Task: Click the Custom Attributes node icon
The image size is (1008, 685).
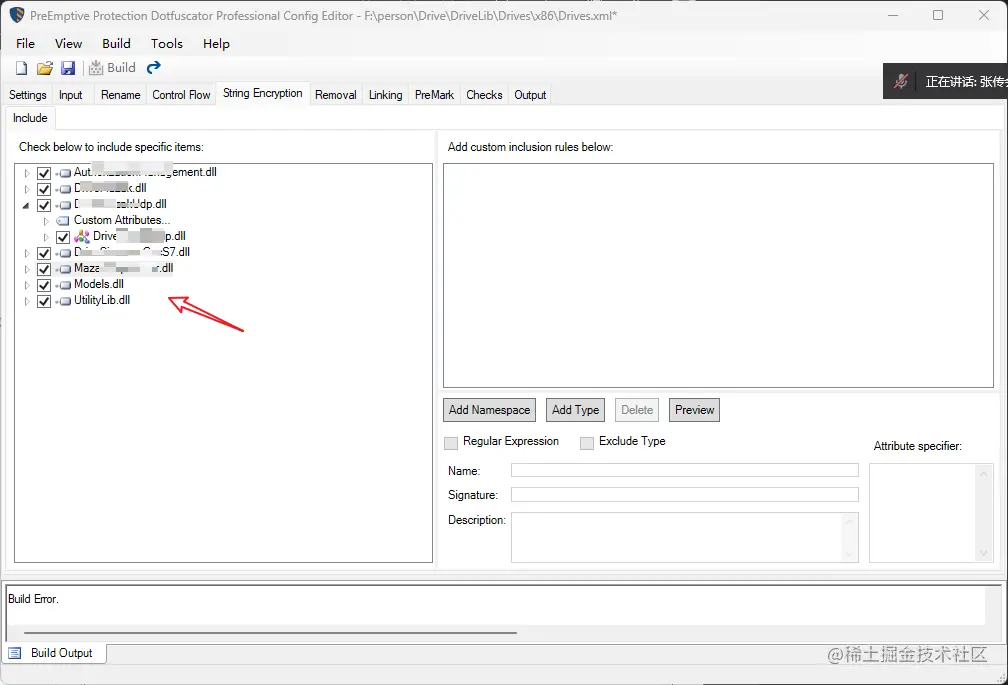Action: coord(63,220)
